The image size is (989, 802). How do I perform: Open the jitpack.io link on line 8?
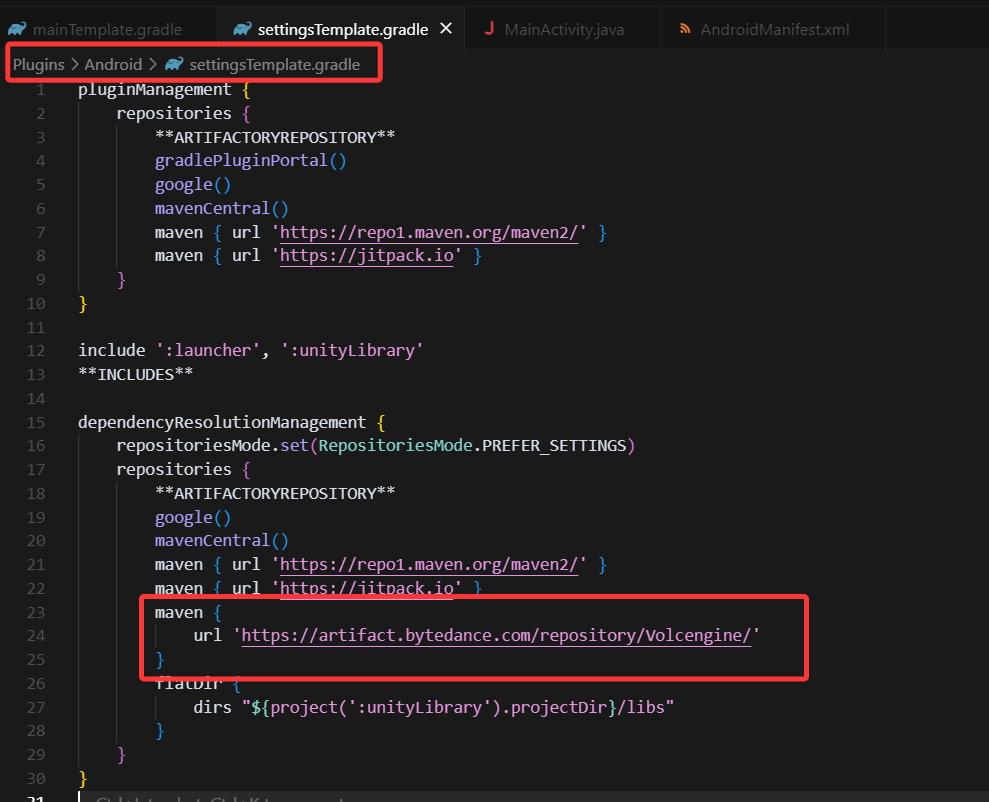click(x=366, y=256)
